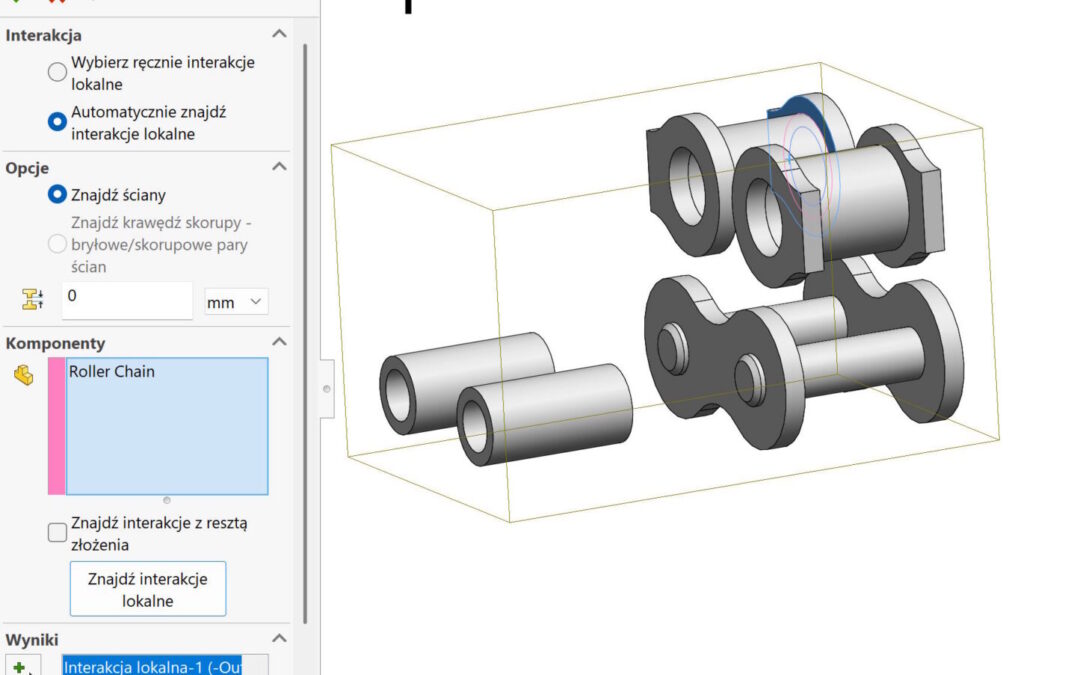
Task: Select the Wybierz ręcznie interakcje lokalne option
Action: 58,72
